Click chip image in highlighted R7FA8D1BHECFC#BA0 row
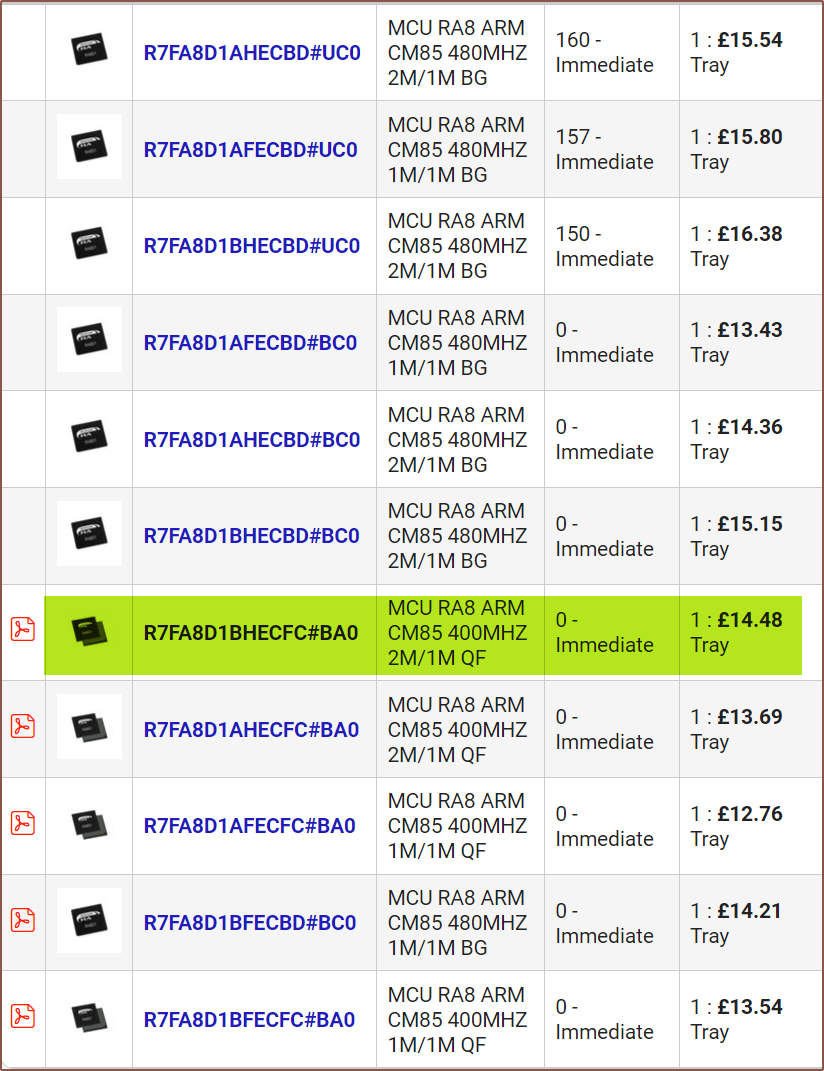The image size is (824, 1071). tap(89, 630)
